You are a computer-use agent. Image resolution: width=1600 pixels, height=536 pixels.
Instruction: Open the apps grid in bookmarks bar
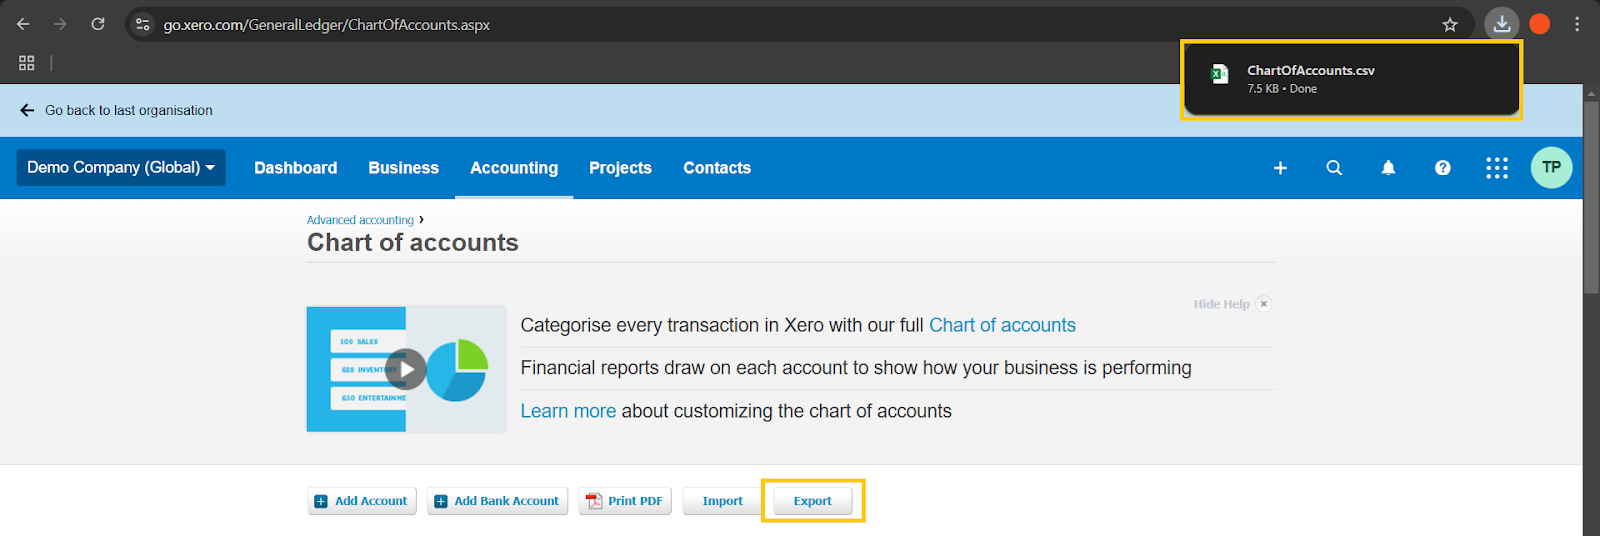pyautogui.click(x=27, y=63)
